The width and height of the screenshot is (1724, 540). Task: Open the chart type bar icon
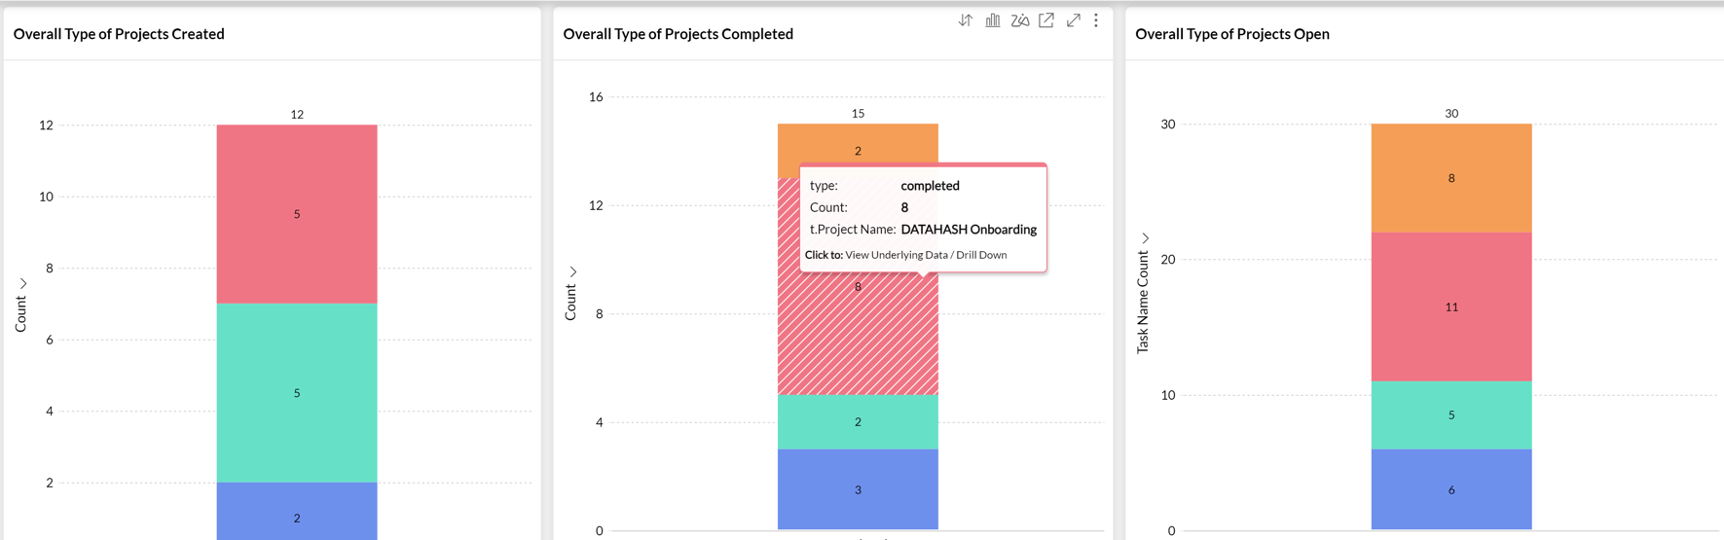tap(992, 20)
